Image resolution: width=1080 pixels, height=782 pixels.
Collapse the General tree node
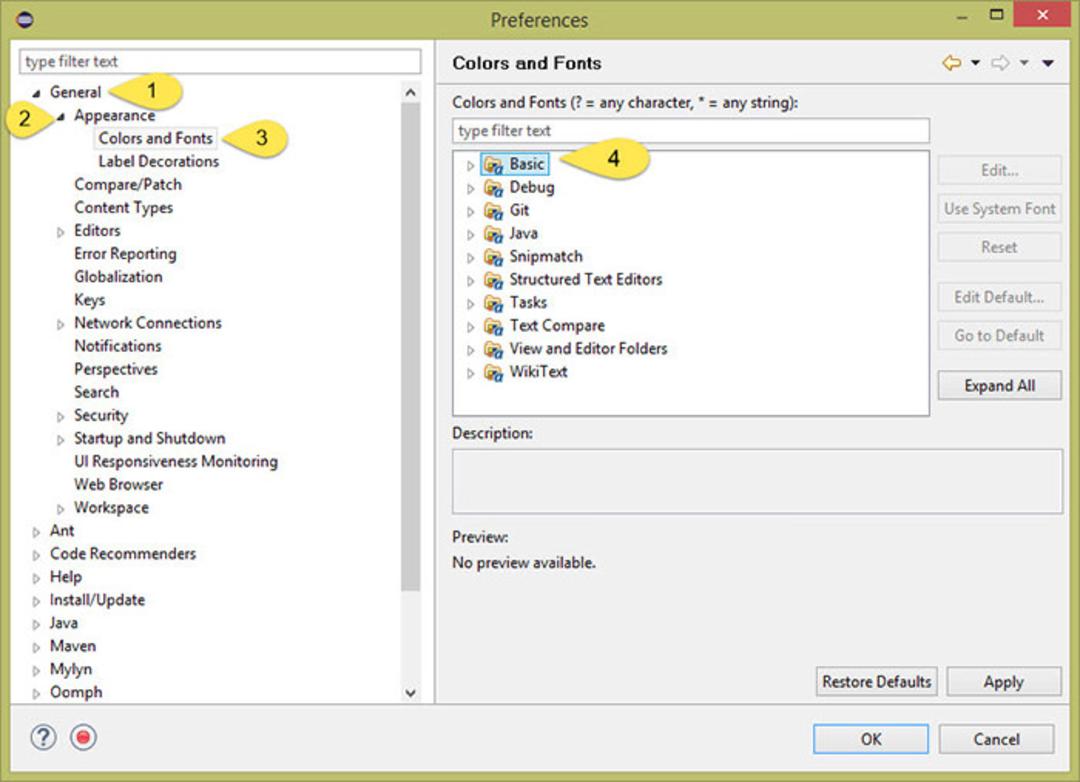coord(37,93)
